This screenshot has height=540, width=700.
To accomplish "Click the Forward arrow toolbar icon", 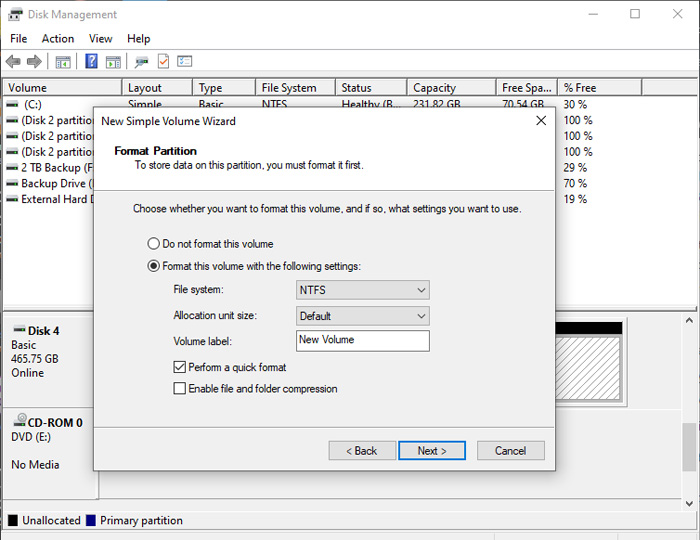I will pyautogui.click(x=34, y=61).
